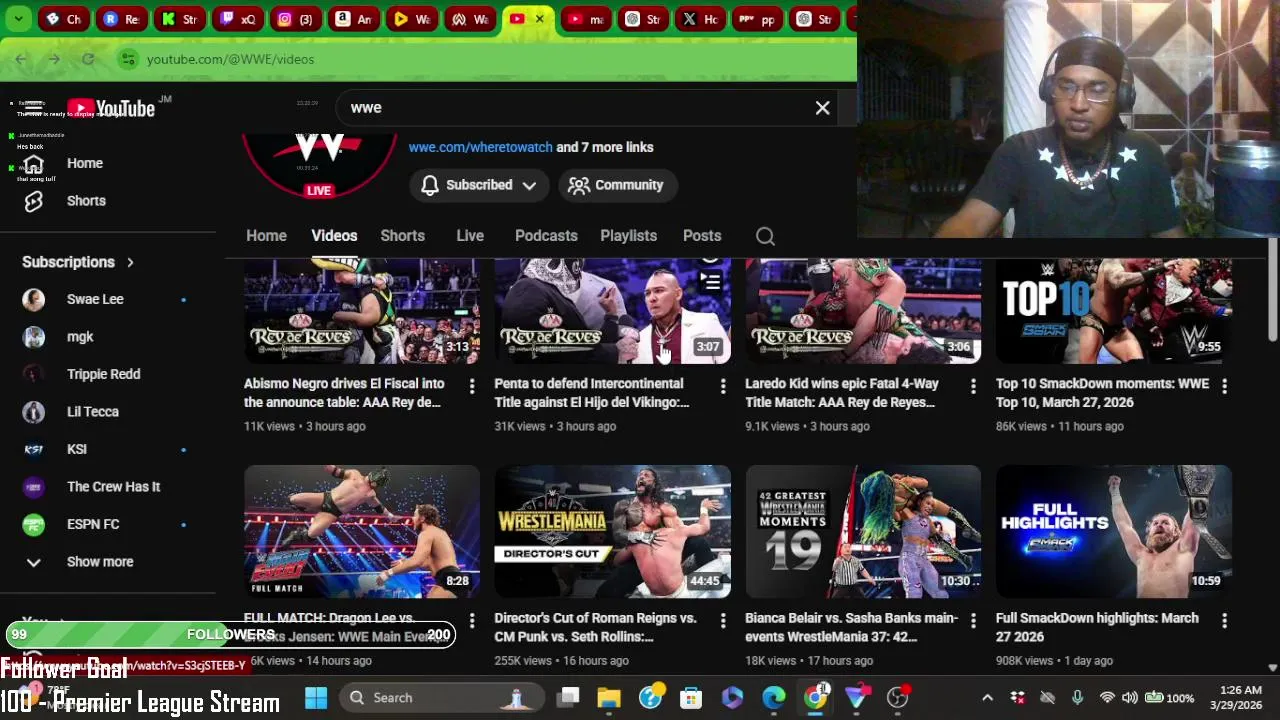Open the channel Posts tab
Screen dimensions: 1280x720
click(x=702, y=236)
